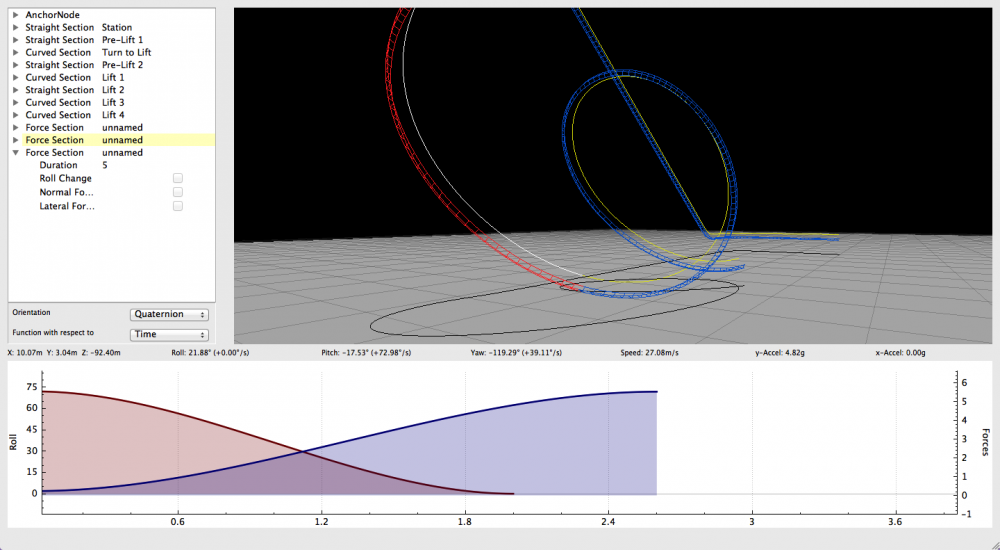Expand the highlighted Force Section arrow

coord(15,140)
